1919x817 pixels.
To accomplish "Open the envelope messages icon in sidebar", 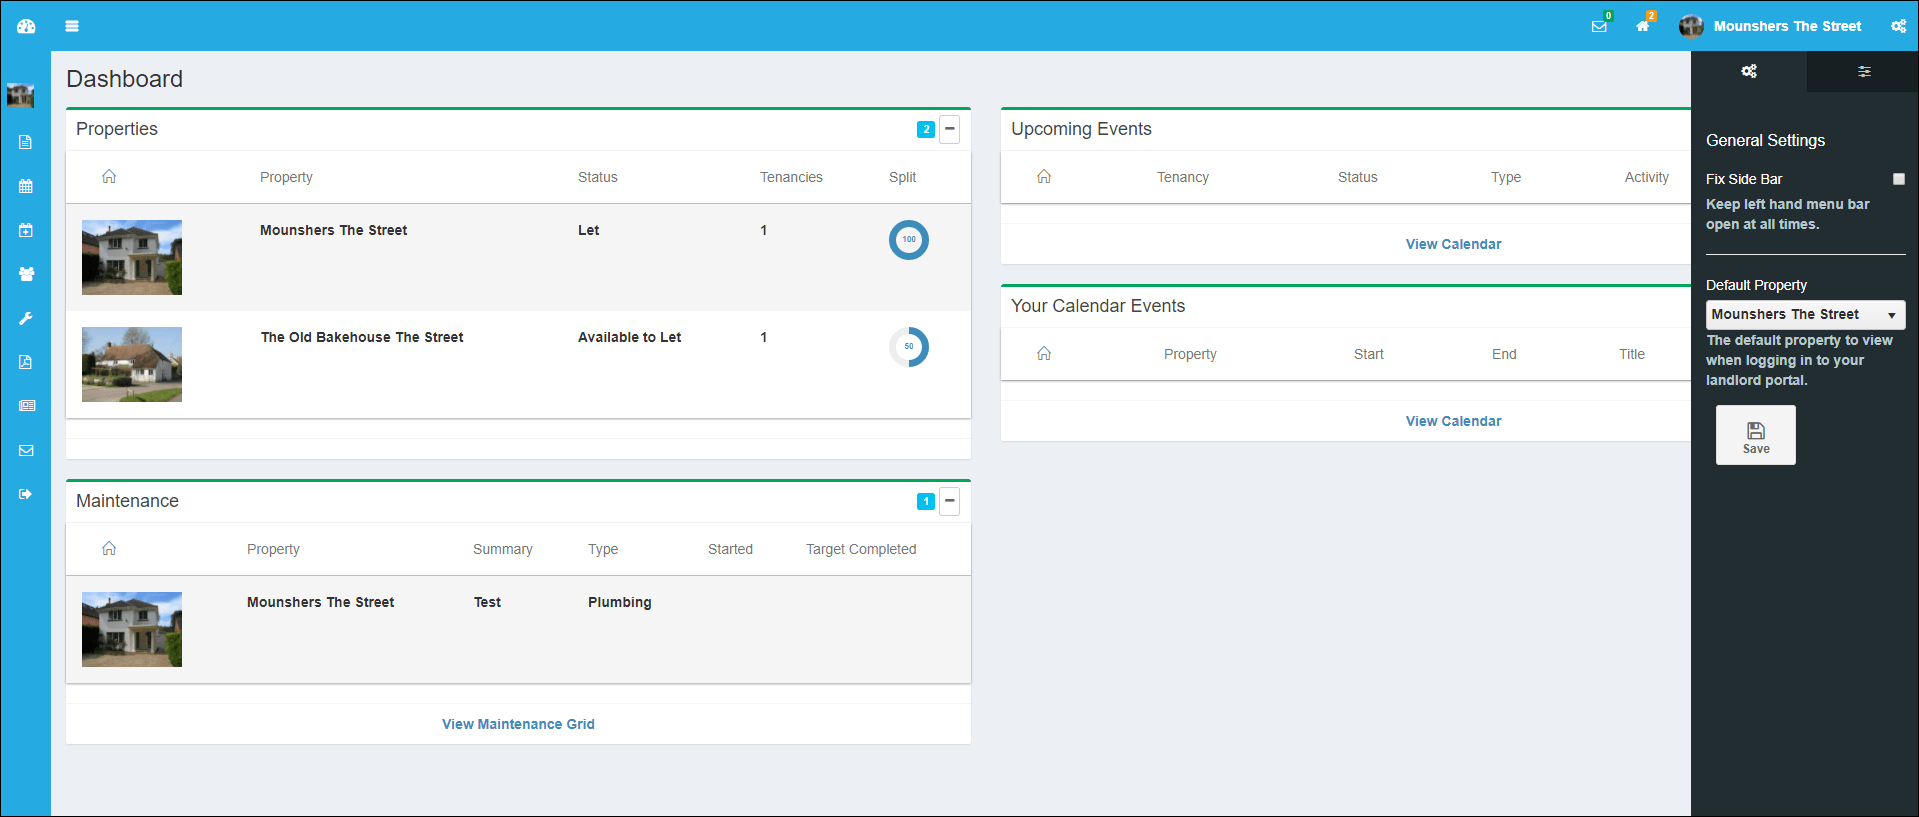I will click(26, 450).
